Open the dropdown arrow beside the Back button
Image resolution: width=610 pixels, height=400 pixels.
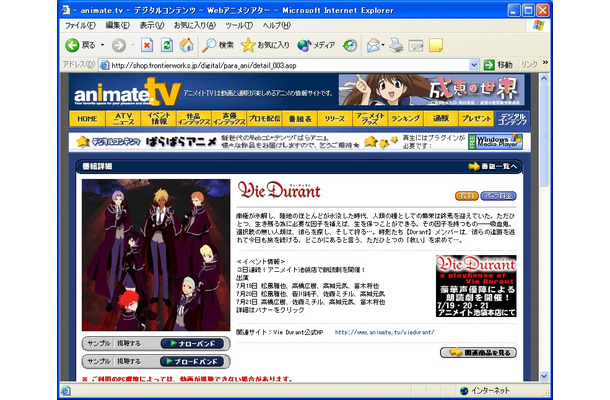[102, 46]
